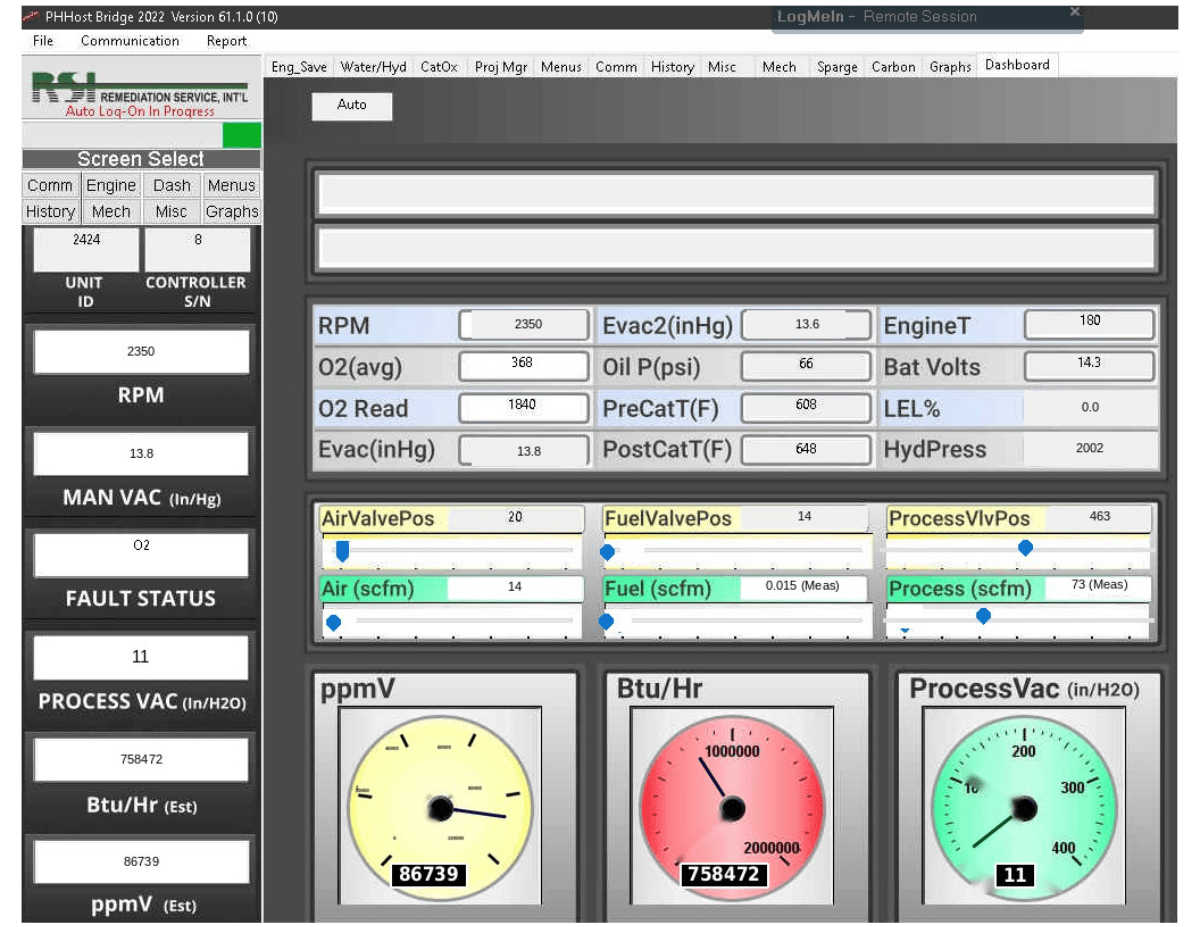
Task: Click the Unit ID field showing 2424
Action: click(86, 249)
